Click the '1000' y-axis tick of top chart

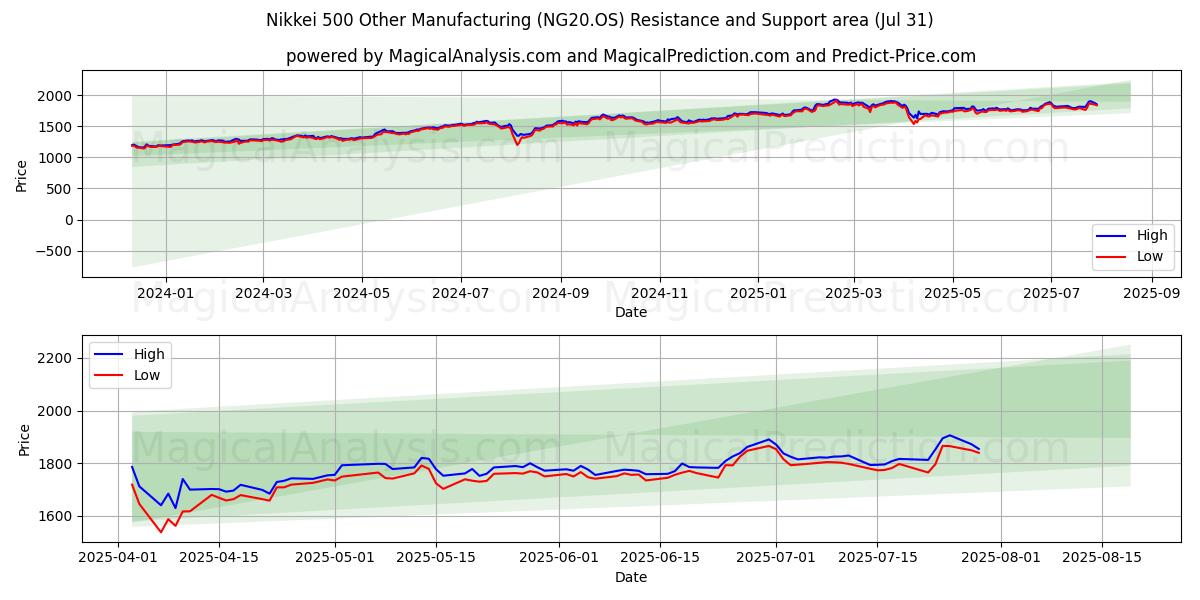point(57,158)
